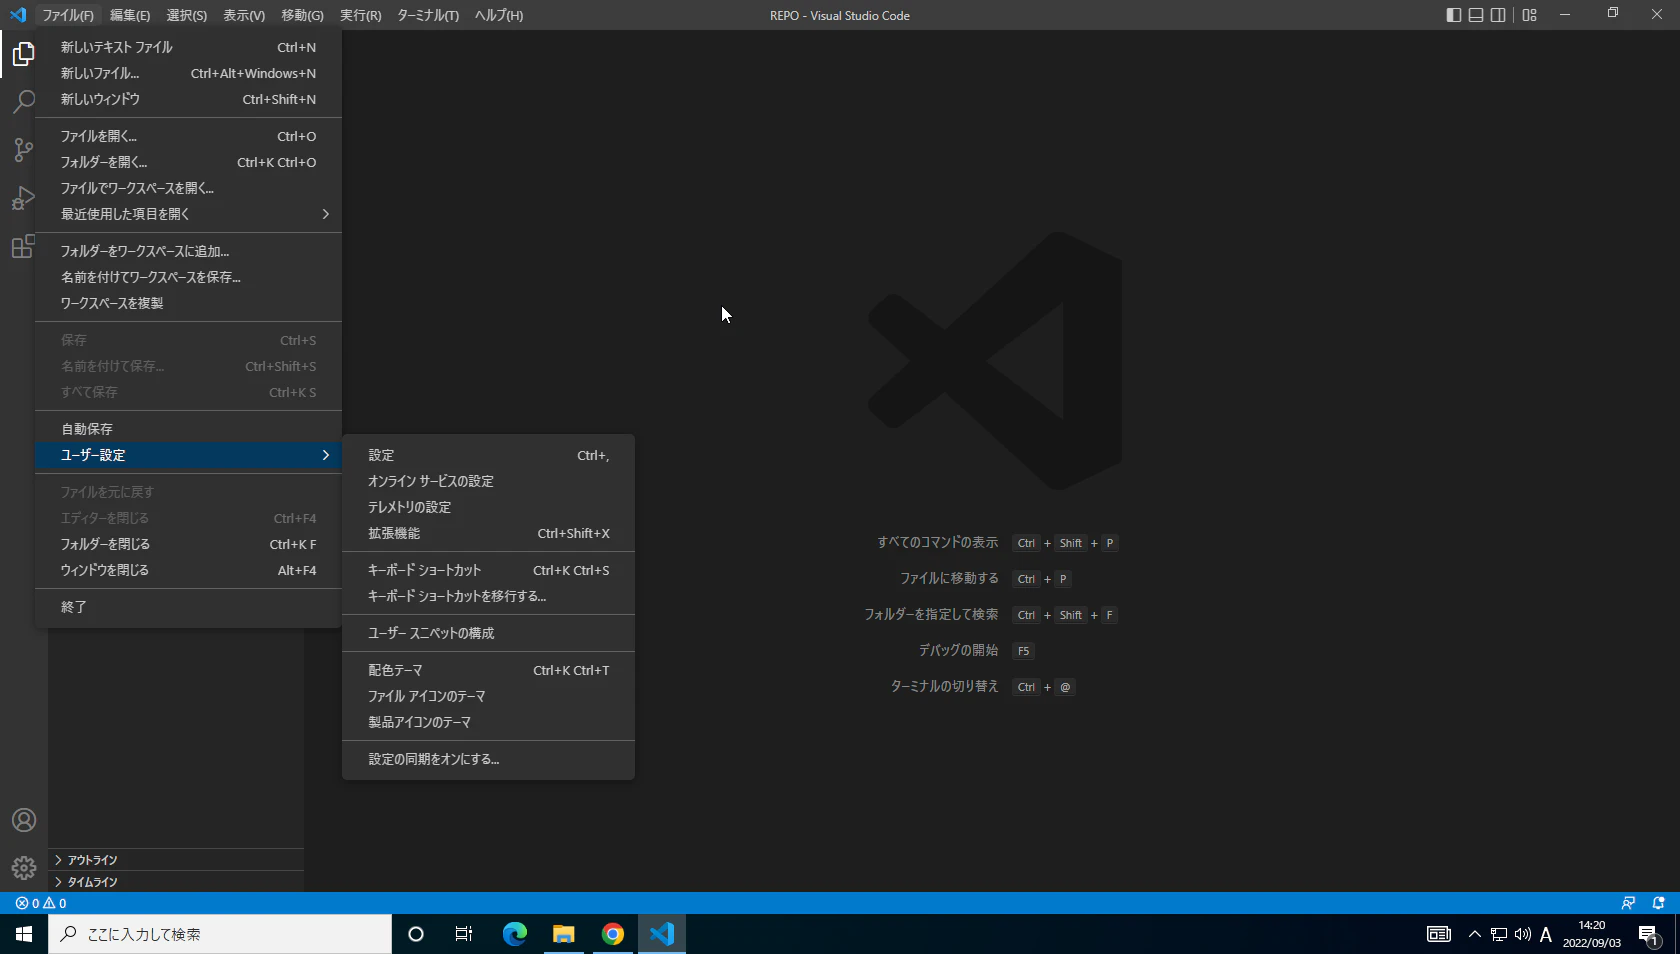Open the Source Control view icon
This screenshot has width=1680, height=954.
tap(24, 150)
